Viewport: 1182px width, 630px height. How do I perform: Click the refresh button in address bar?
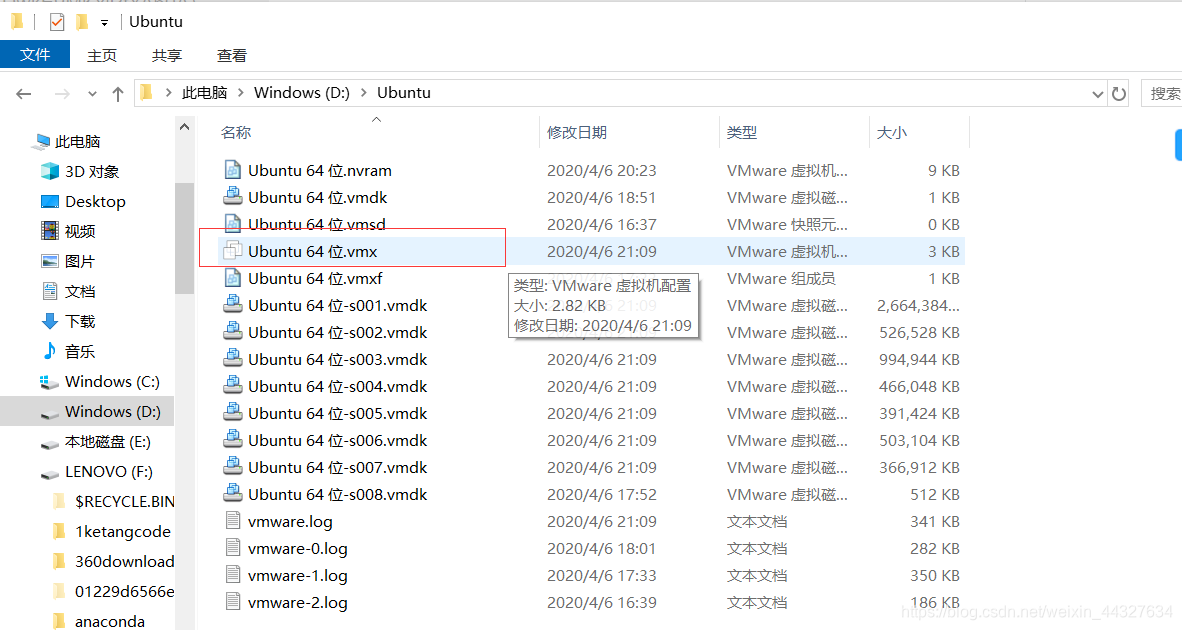(x=1119, y=93)
